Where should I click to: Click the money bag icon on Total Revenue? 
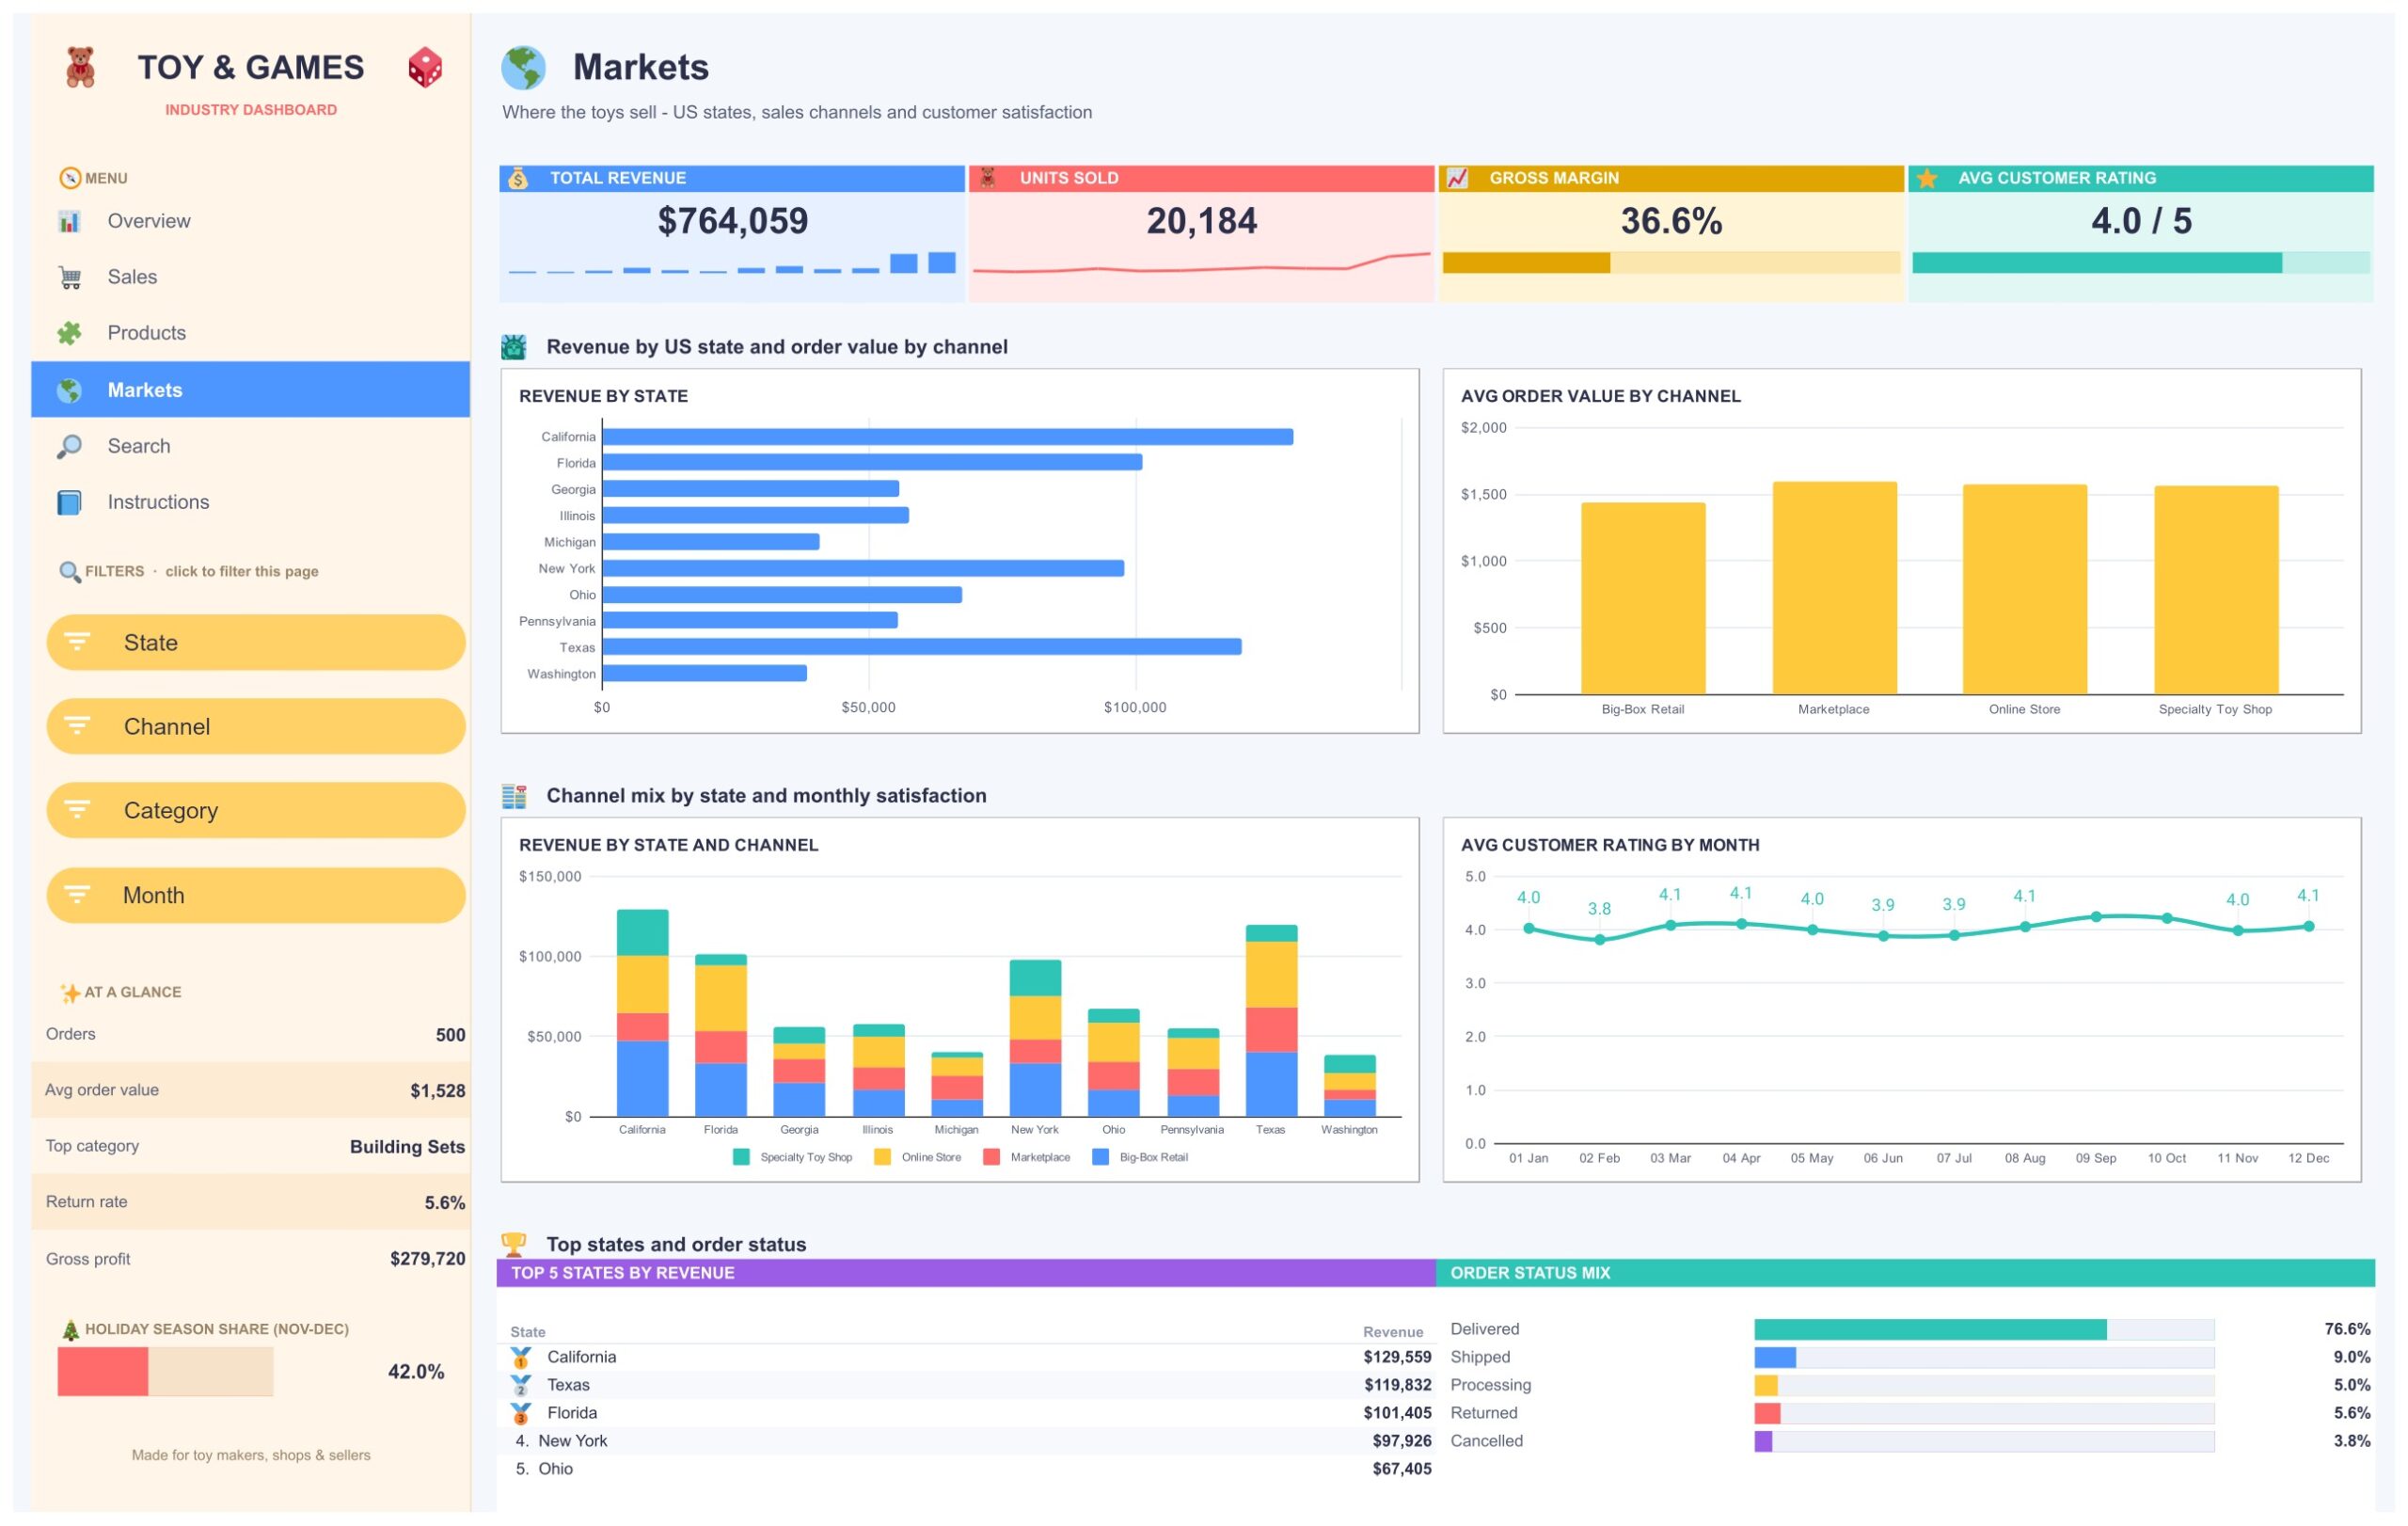coord(518,178)
